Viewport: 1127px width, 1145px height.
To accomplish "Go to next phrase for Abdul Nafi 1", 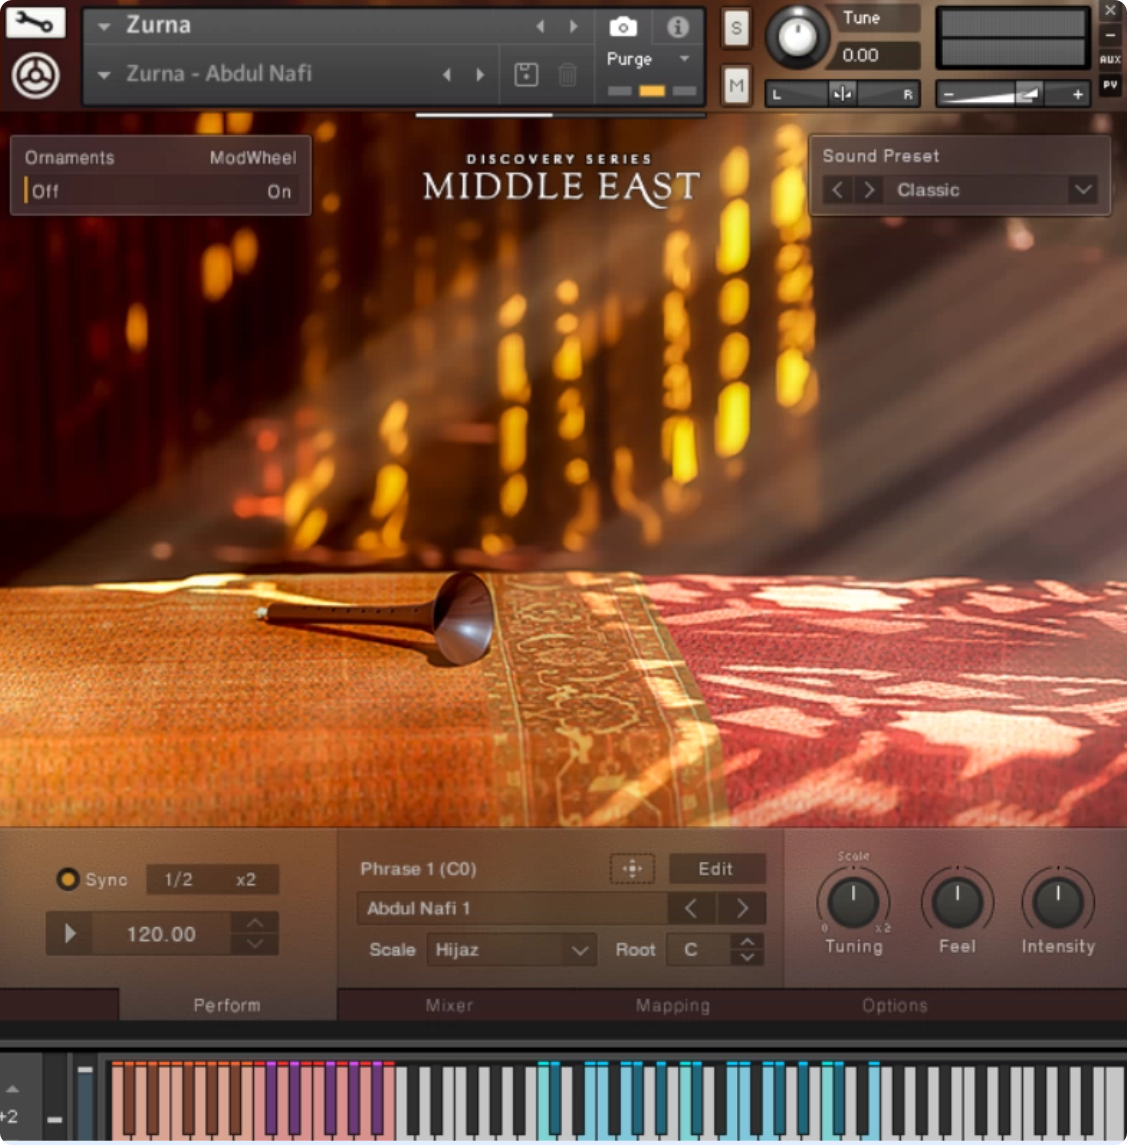I will tap(742, 908).
